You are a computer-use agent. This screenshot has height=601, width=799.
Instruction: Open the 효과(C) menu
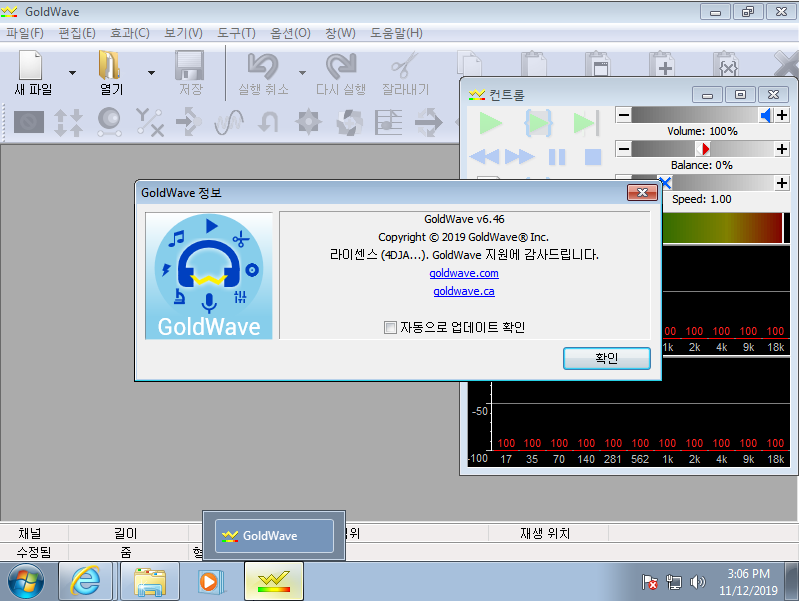[x=130, y=33]
